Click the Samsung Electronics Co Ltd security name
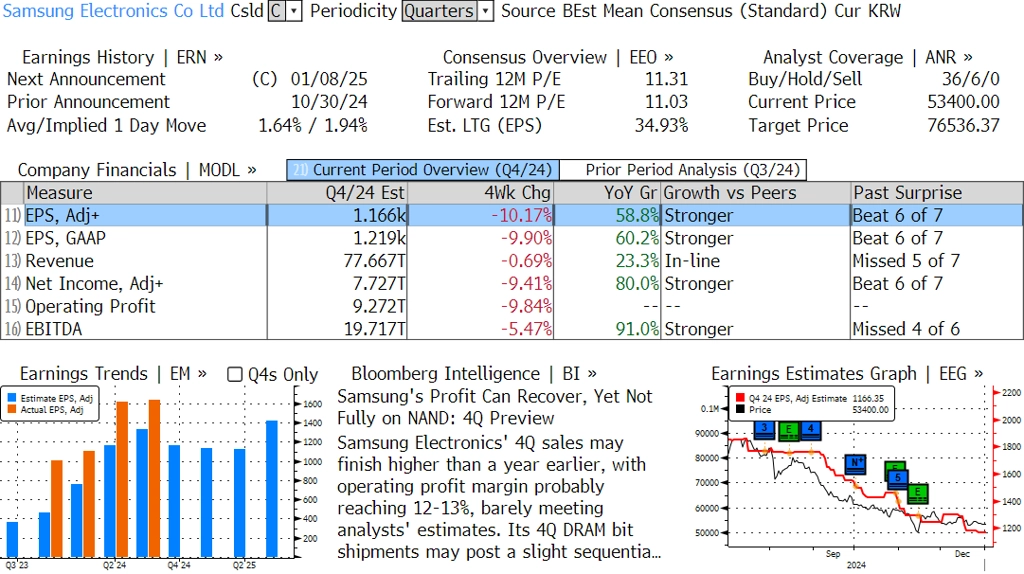 point(114,11)
